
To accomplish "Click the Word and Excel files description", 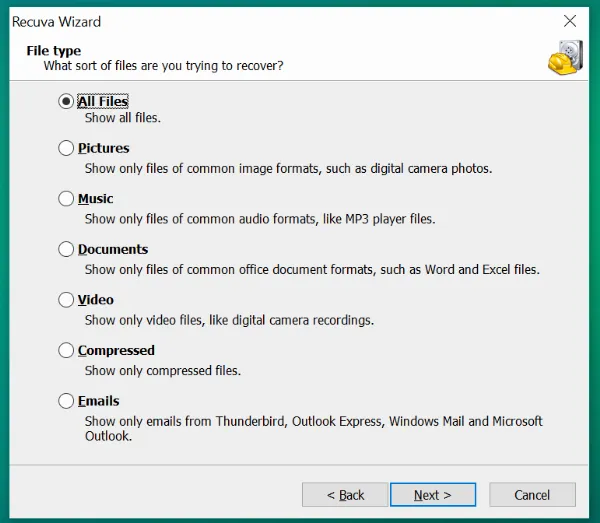I will pos(312,269).
